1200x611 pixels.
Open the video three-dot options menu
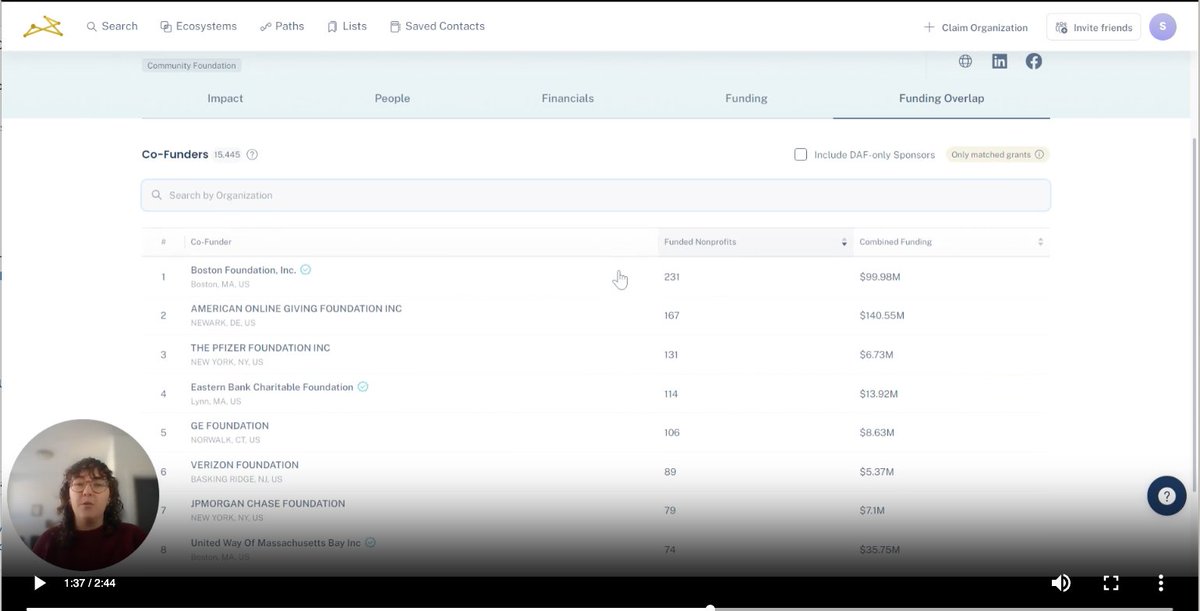point(1160,582)
